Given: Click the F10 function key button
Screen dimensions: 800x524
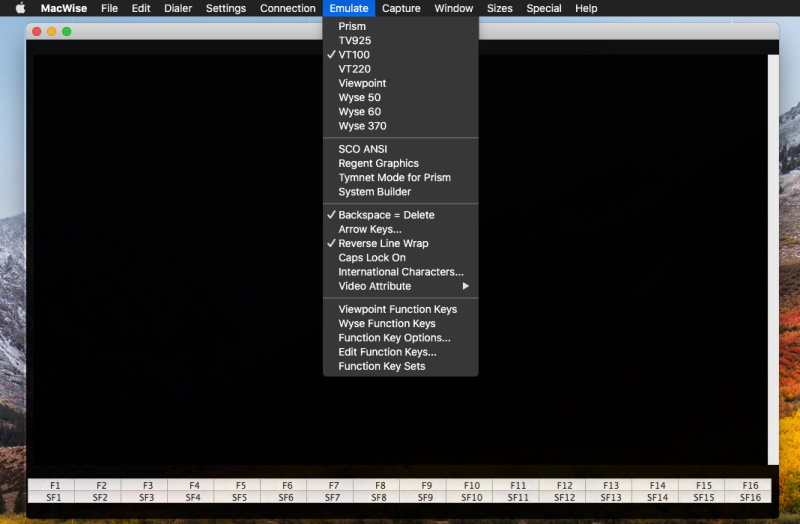Looking at the screenshot, I should (x=469, y=485).
